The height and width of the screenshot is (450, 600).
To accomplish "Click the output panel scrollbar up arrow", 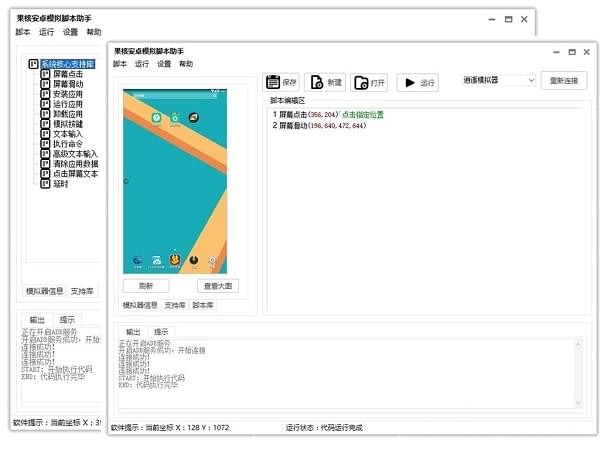I will point(578,344).
